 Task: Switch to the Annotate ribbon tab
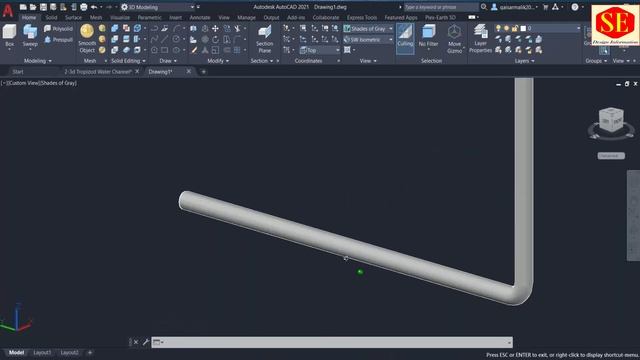coord(200,18)
